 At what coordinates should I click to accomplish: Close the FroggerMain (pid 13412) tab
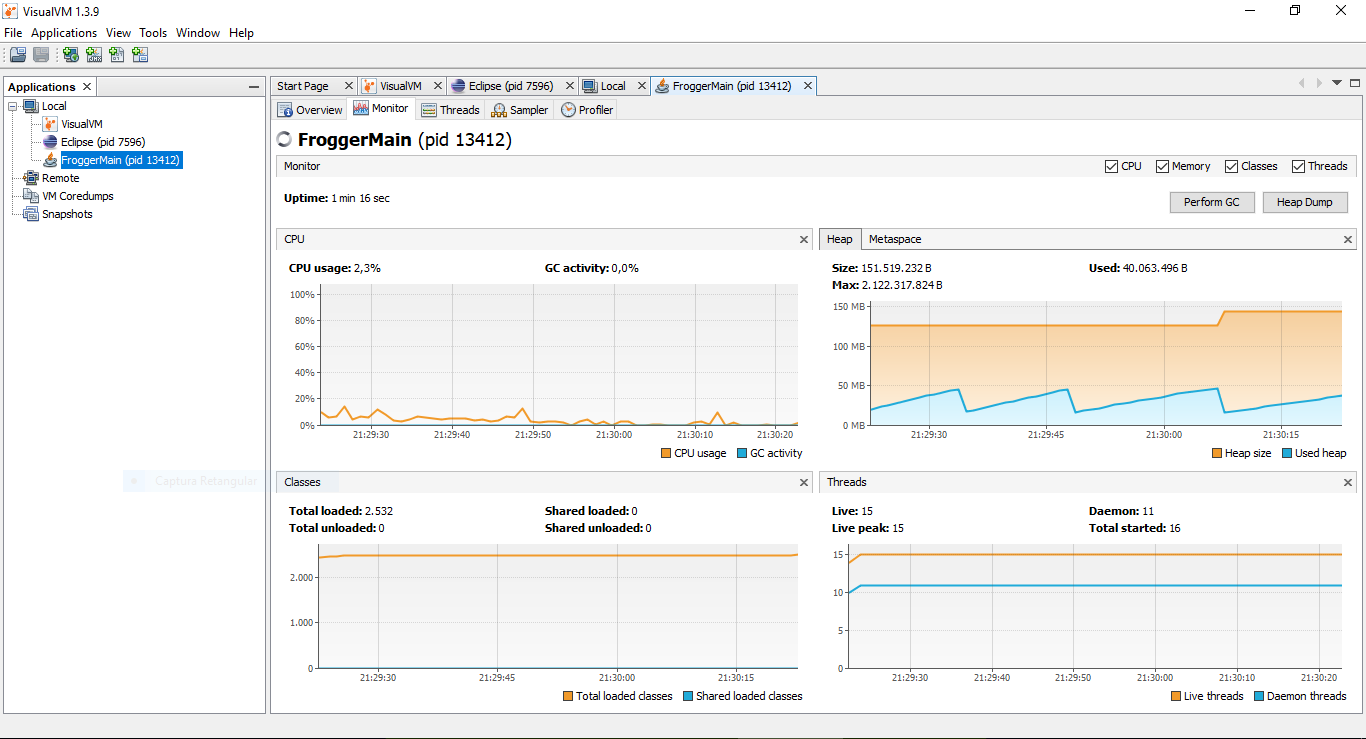tap(808, 86)
